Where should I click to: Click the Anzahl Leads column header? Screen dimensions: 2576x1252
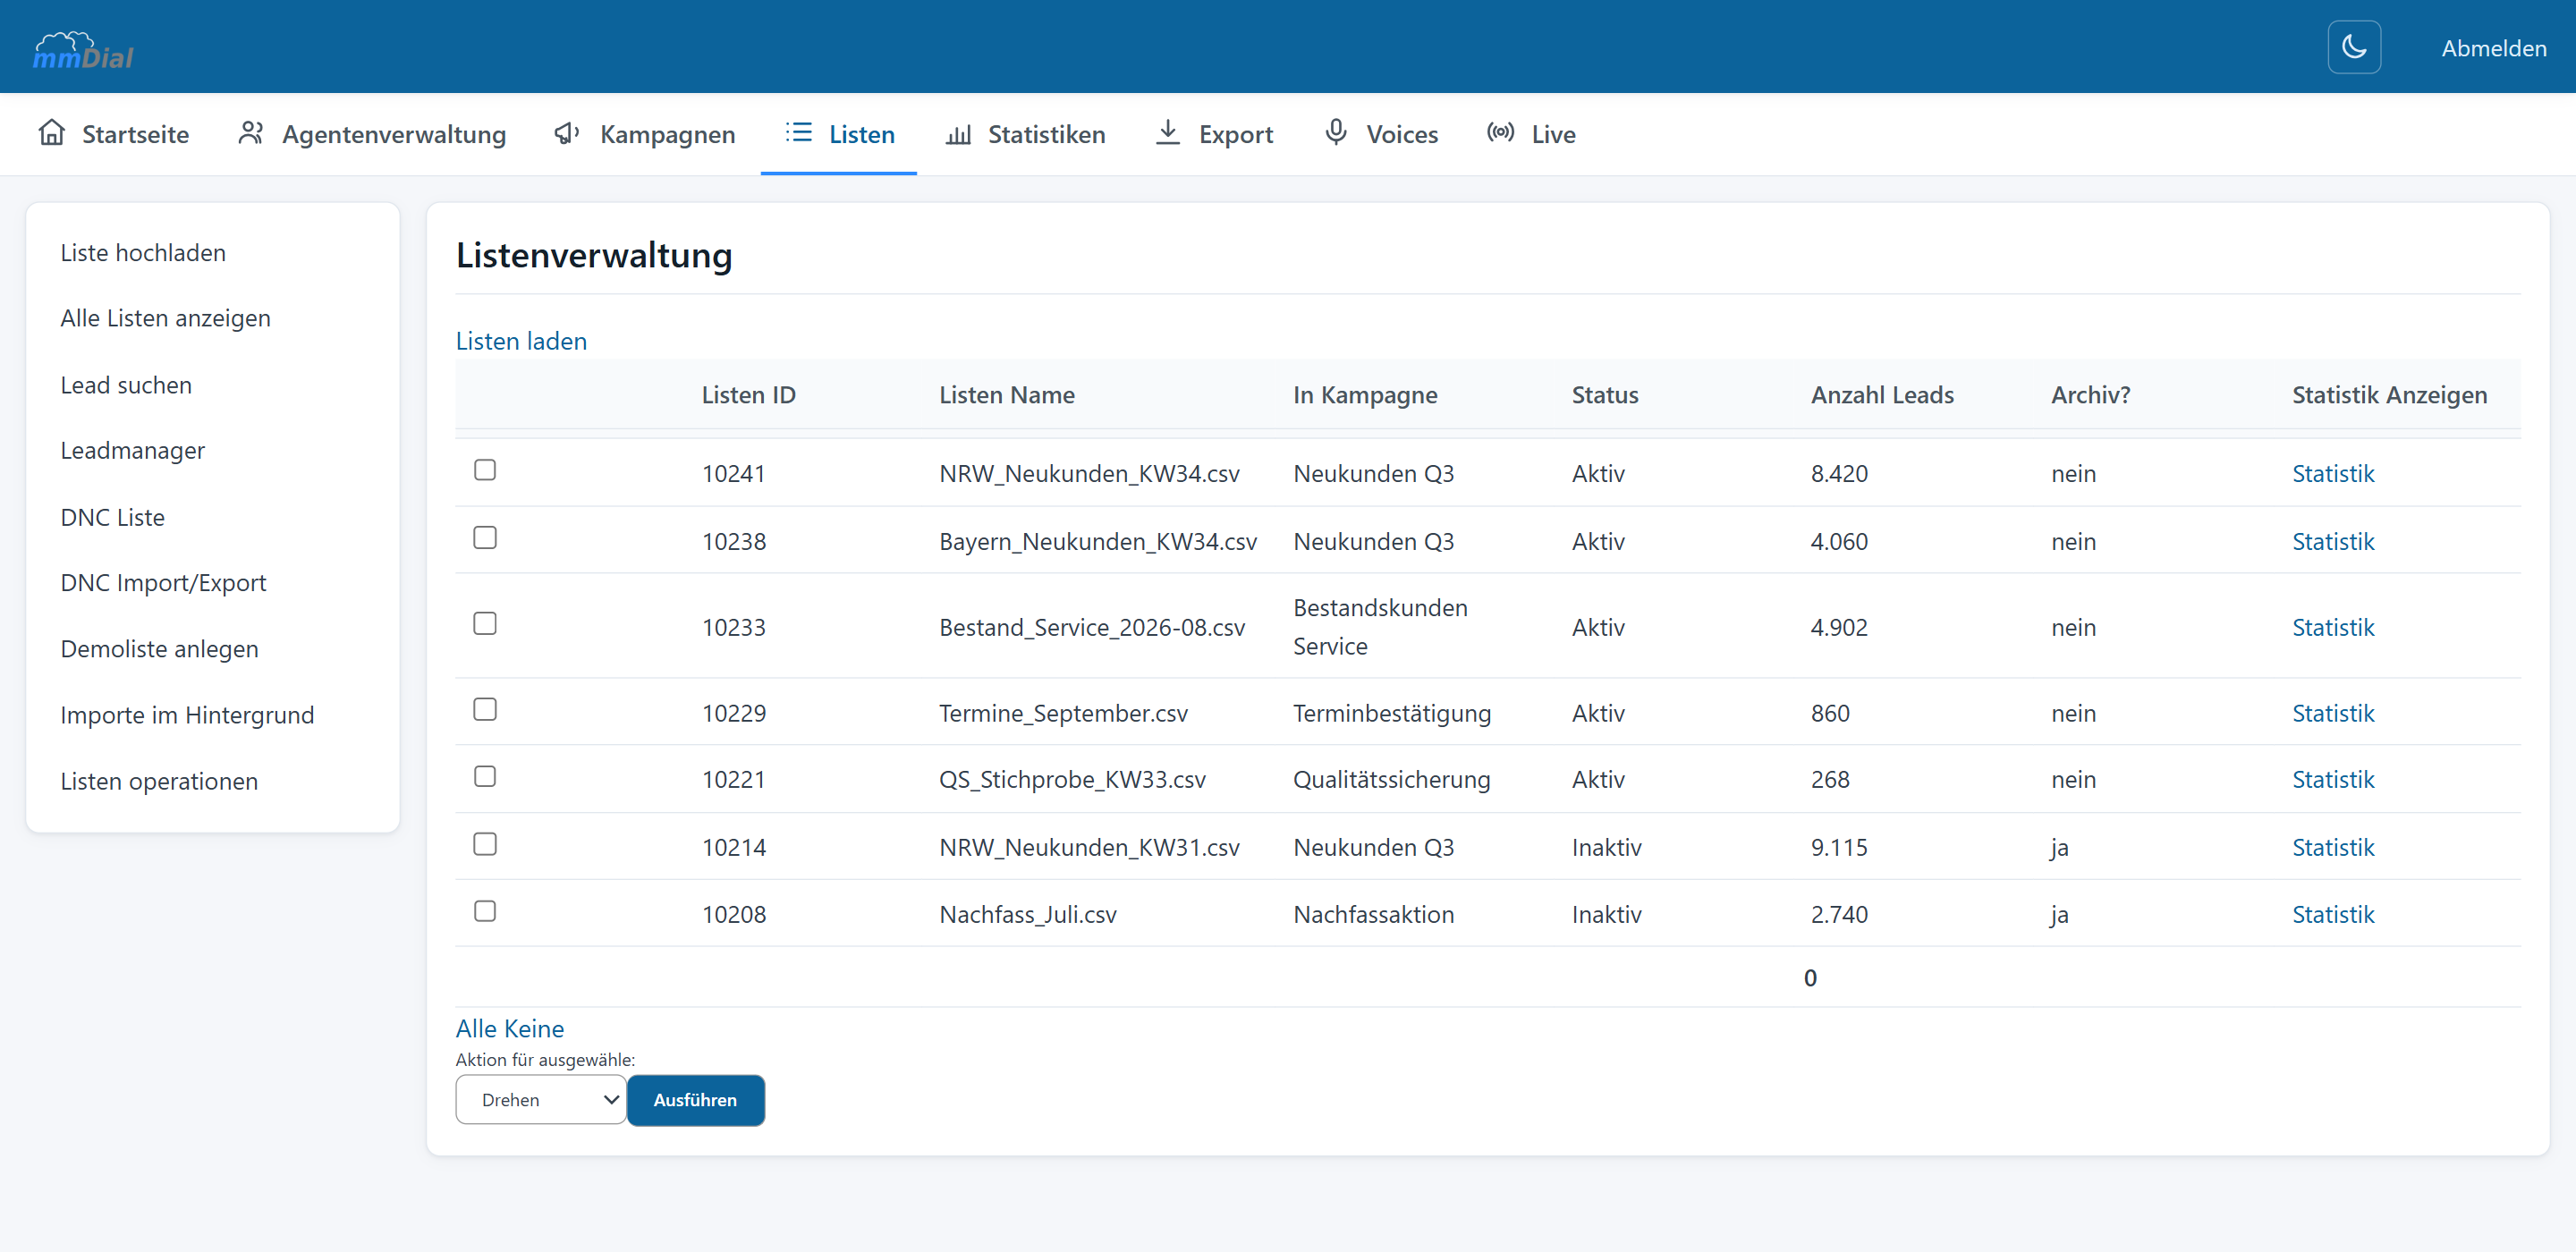tap(1881, 395)
